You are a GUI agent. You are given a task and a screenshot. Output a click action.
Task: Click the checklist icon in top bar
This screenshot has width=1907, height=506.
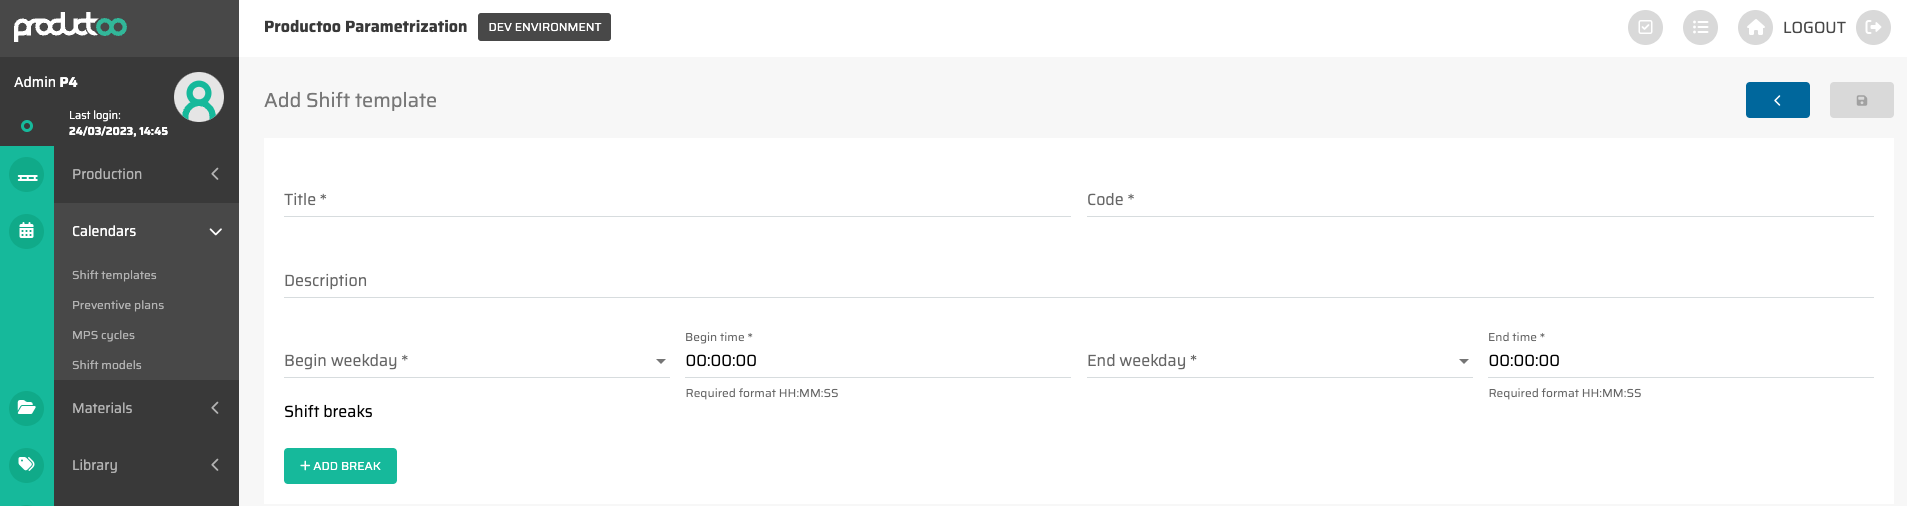1645,28
